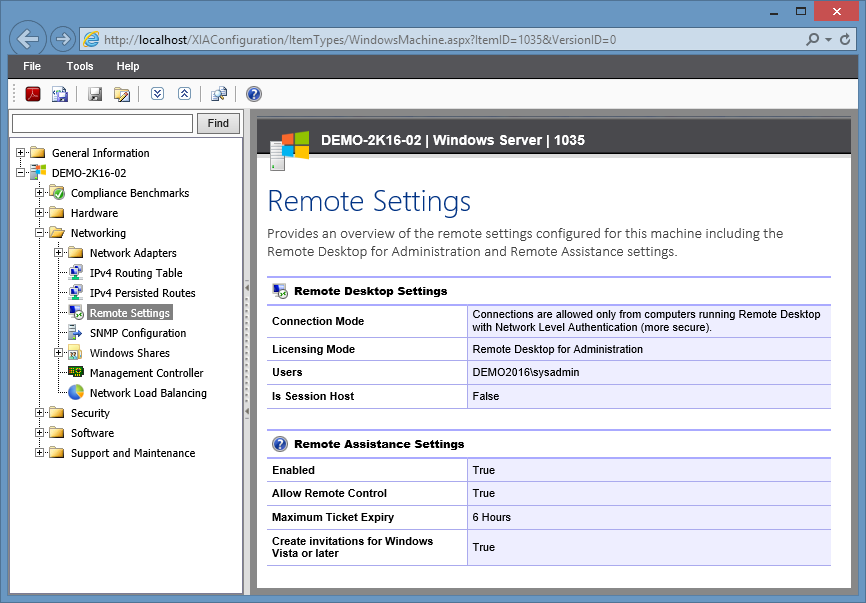The width and height of the screenshot is (866, 603).
Task: Open the preview icon on the toolbar
Action: click(x=218, y=93)
